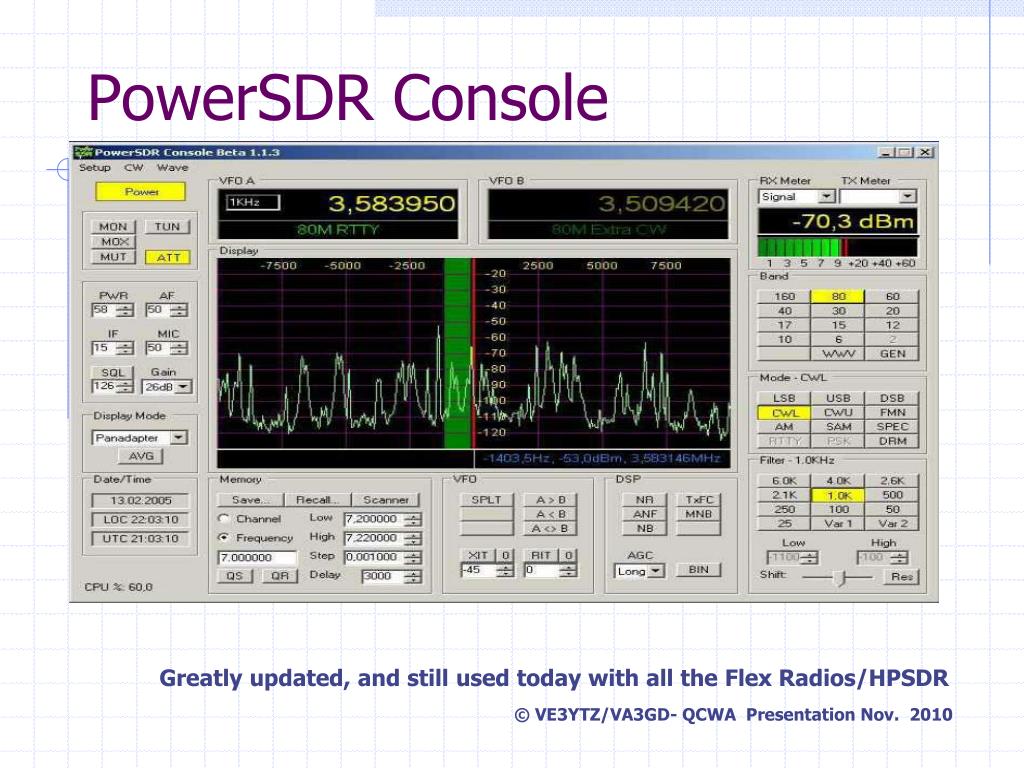Image resolution: width=1024 pixels, height=768 pixels.
Task: Select the 6.0K filter
Action: click(x=784, y=481)
